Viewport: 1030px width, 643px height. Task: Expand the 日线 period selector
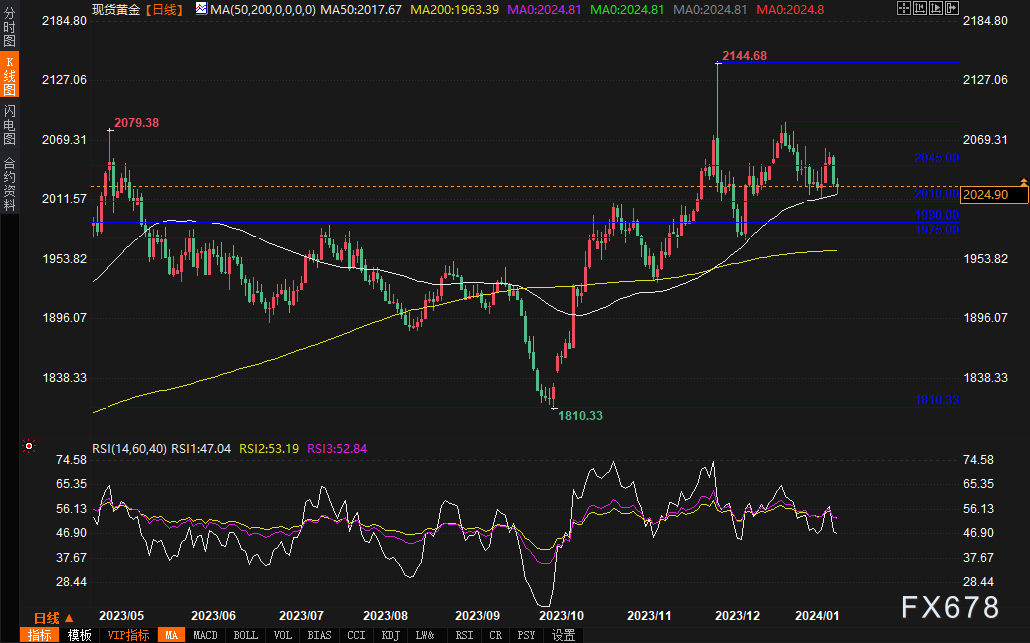pyautogui.click(x=54, y=618)
